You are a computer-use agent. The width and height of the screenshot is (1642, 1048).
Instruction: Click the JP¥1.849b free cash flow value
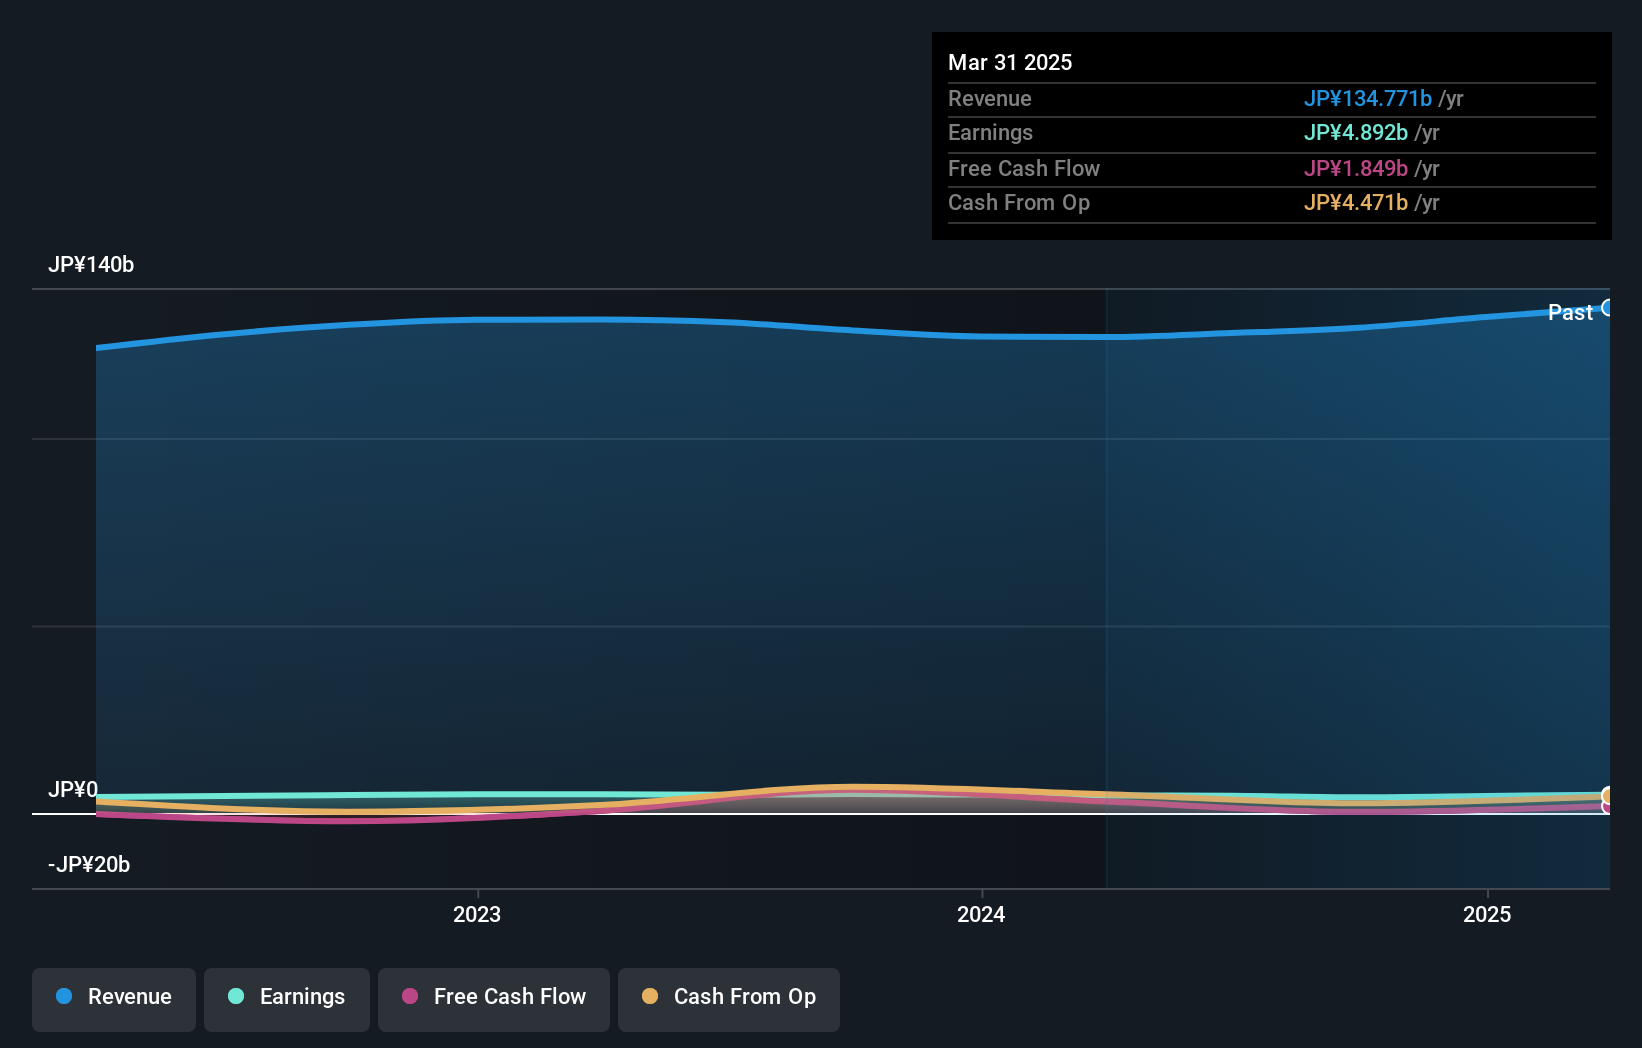pos(1355,168)
